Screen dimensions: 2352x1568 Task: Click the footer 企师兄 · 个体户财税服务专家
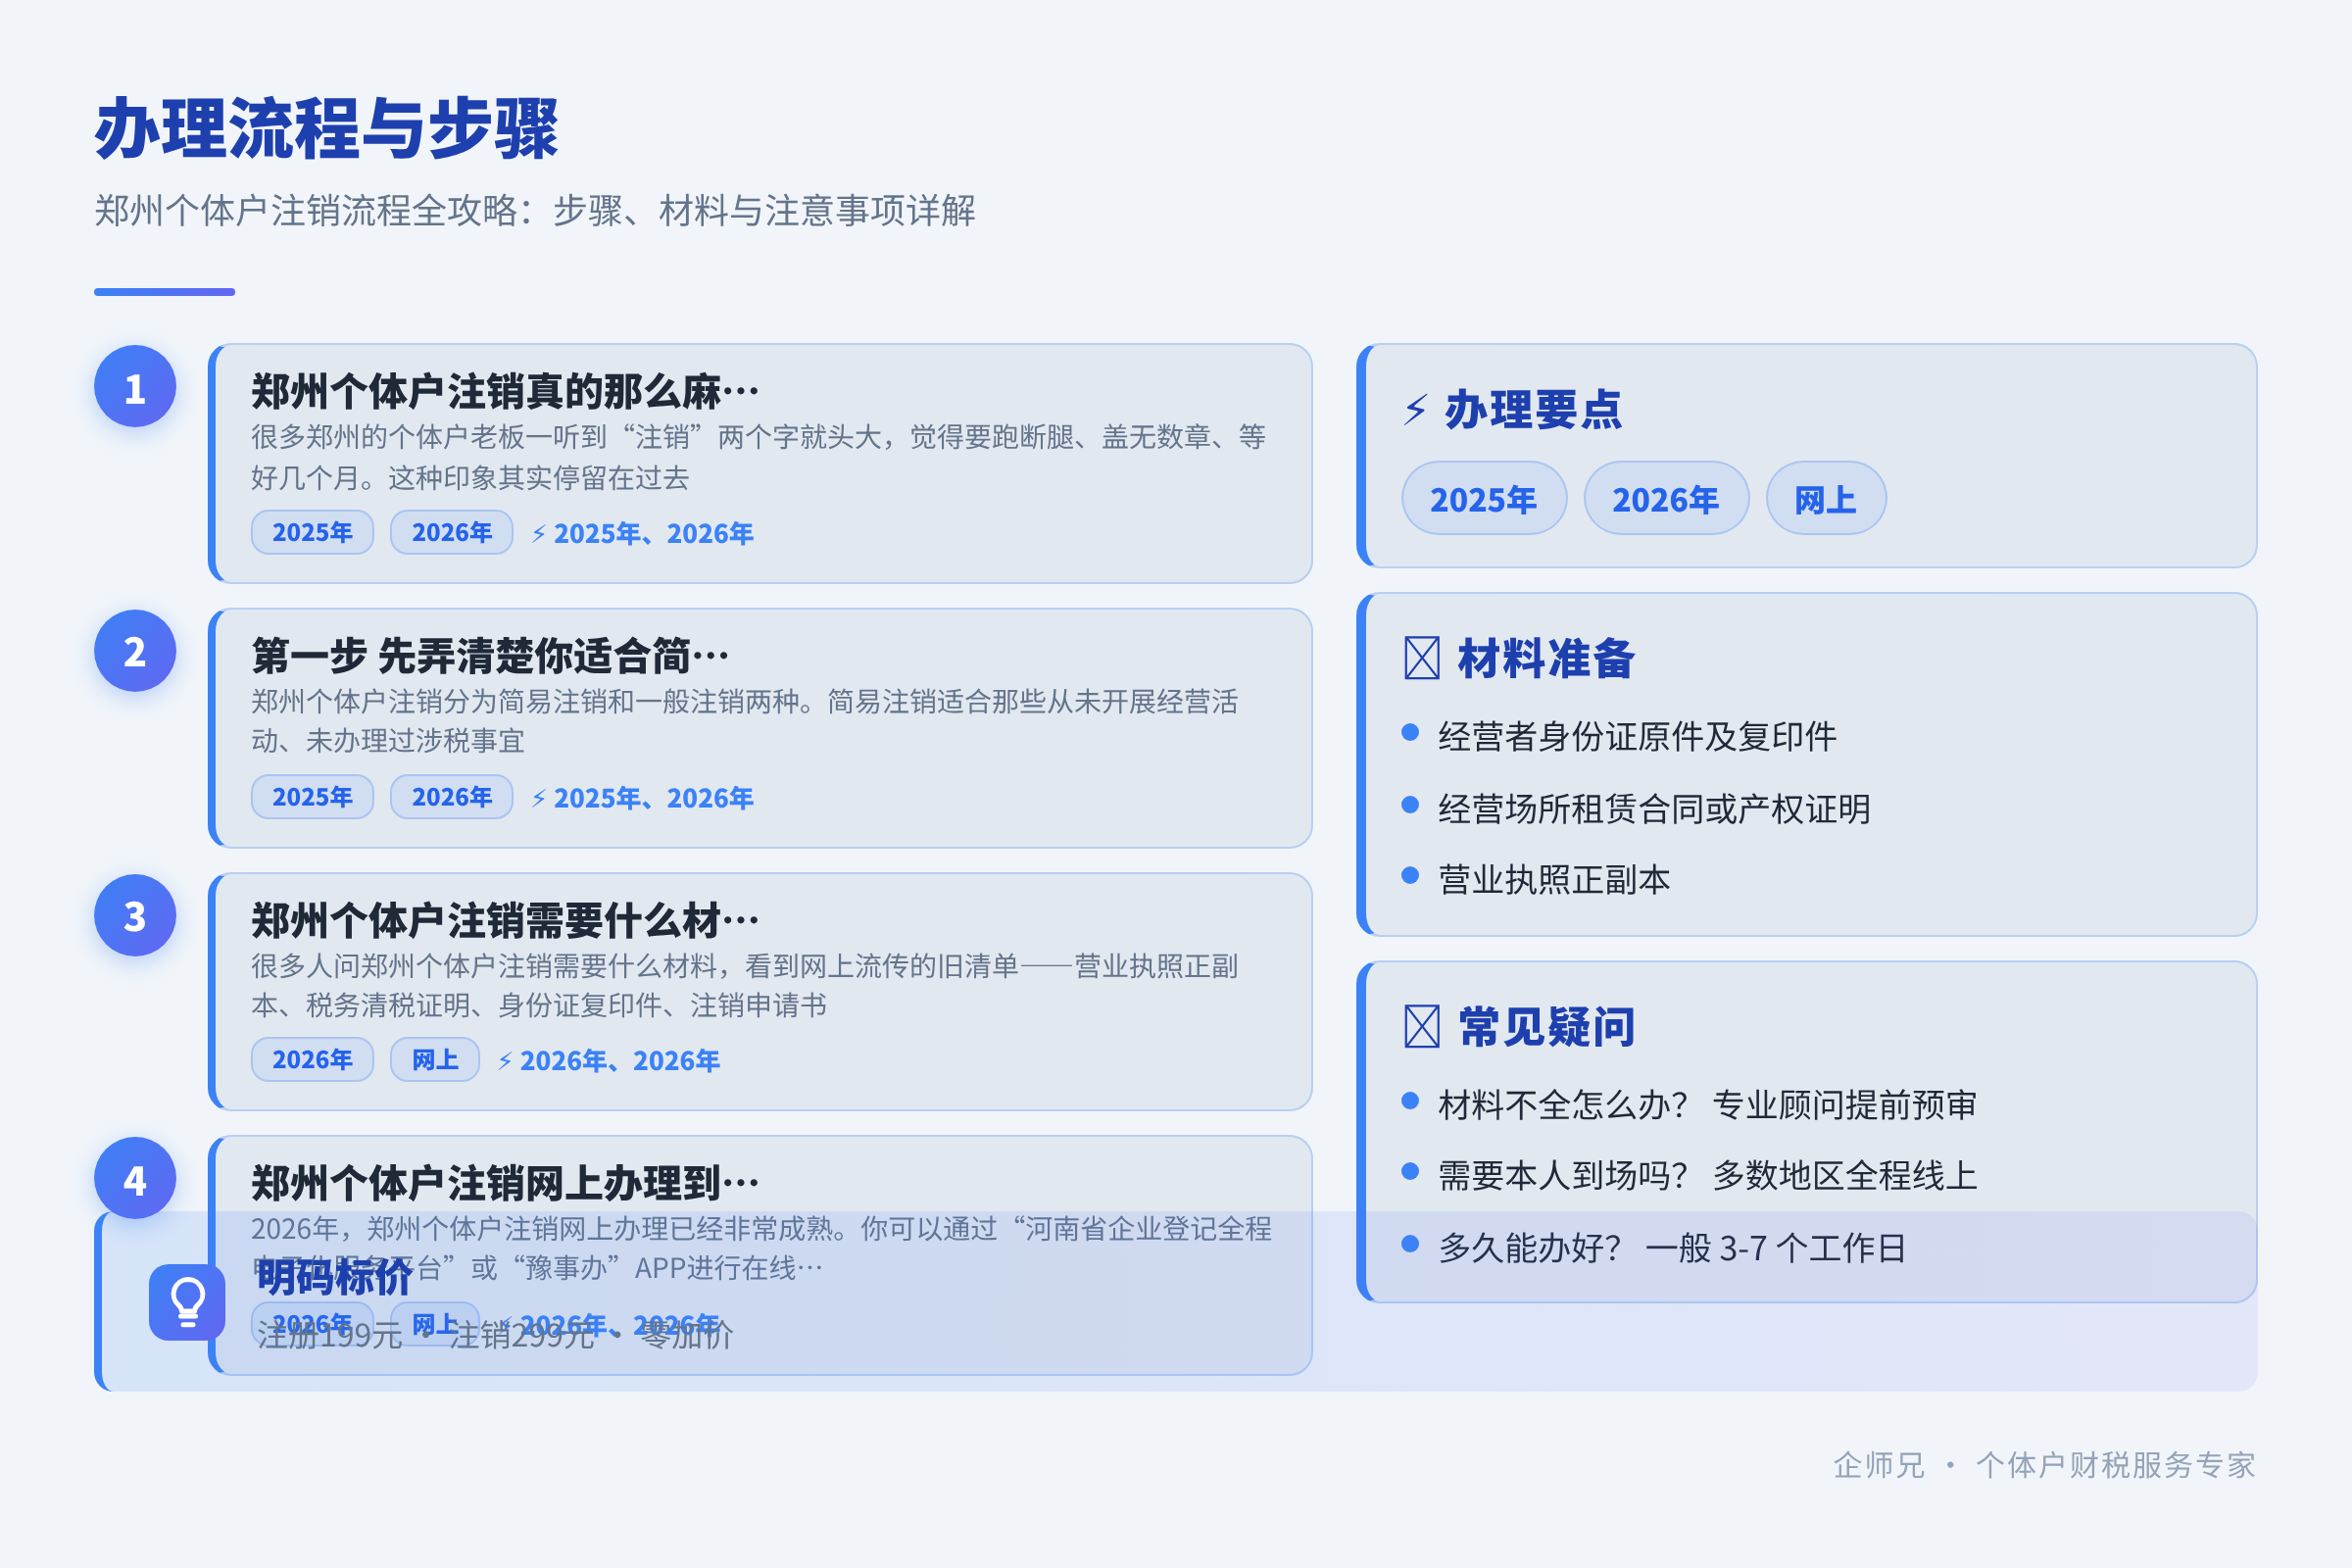[x=2044, y=1465]
